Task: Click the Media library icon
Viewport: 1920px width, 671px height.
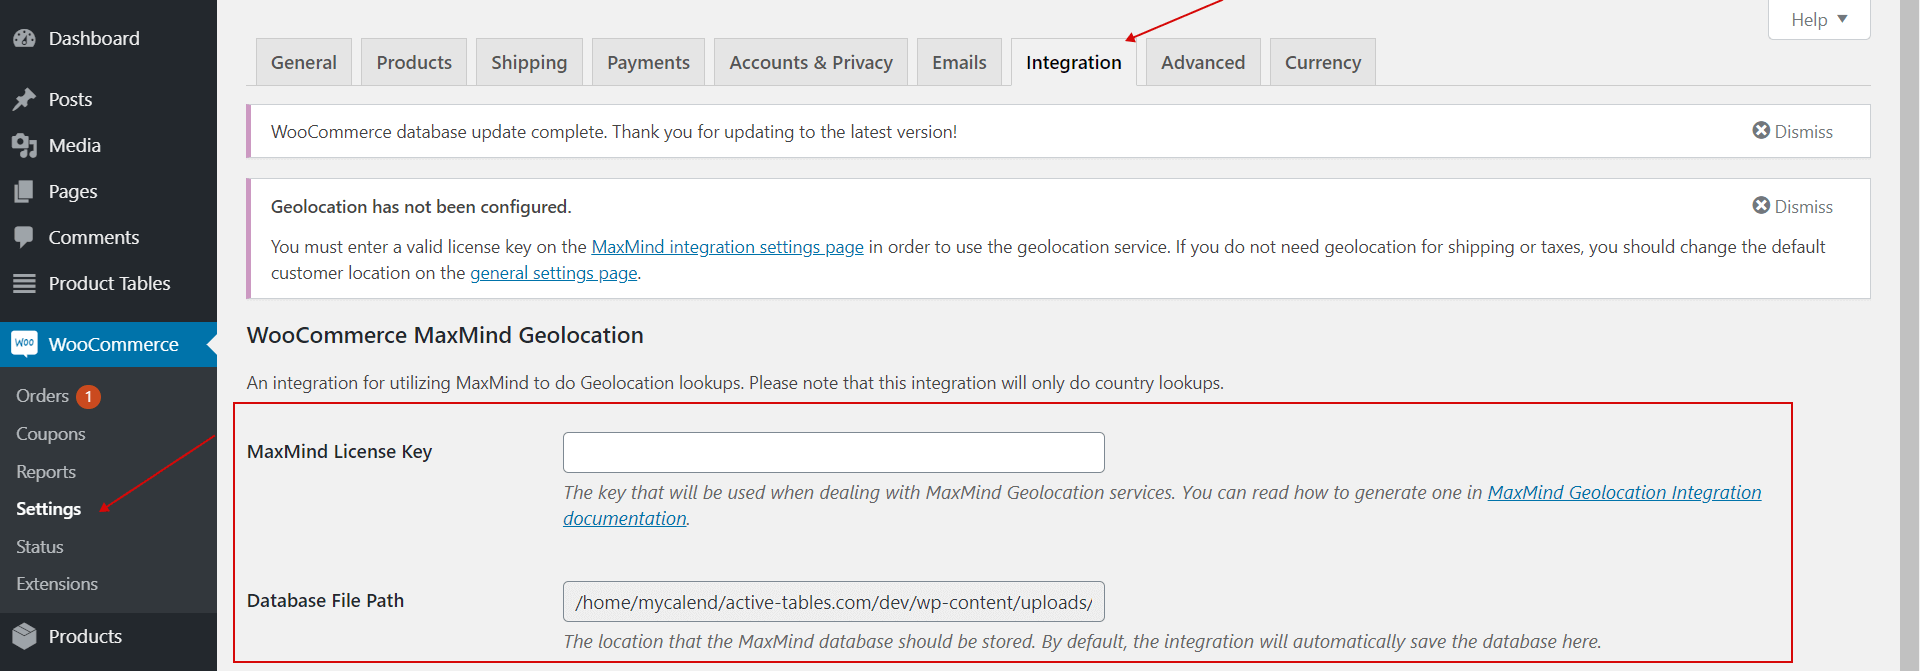Action: tap(24, 146)
